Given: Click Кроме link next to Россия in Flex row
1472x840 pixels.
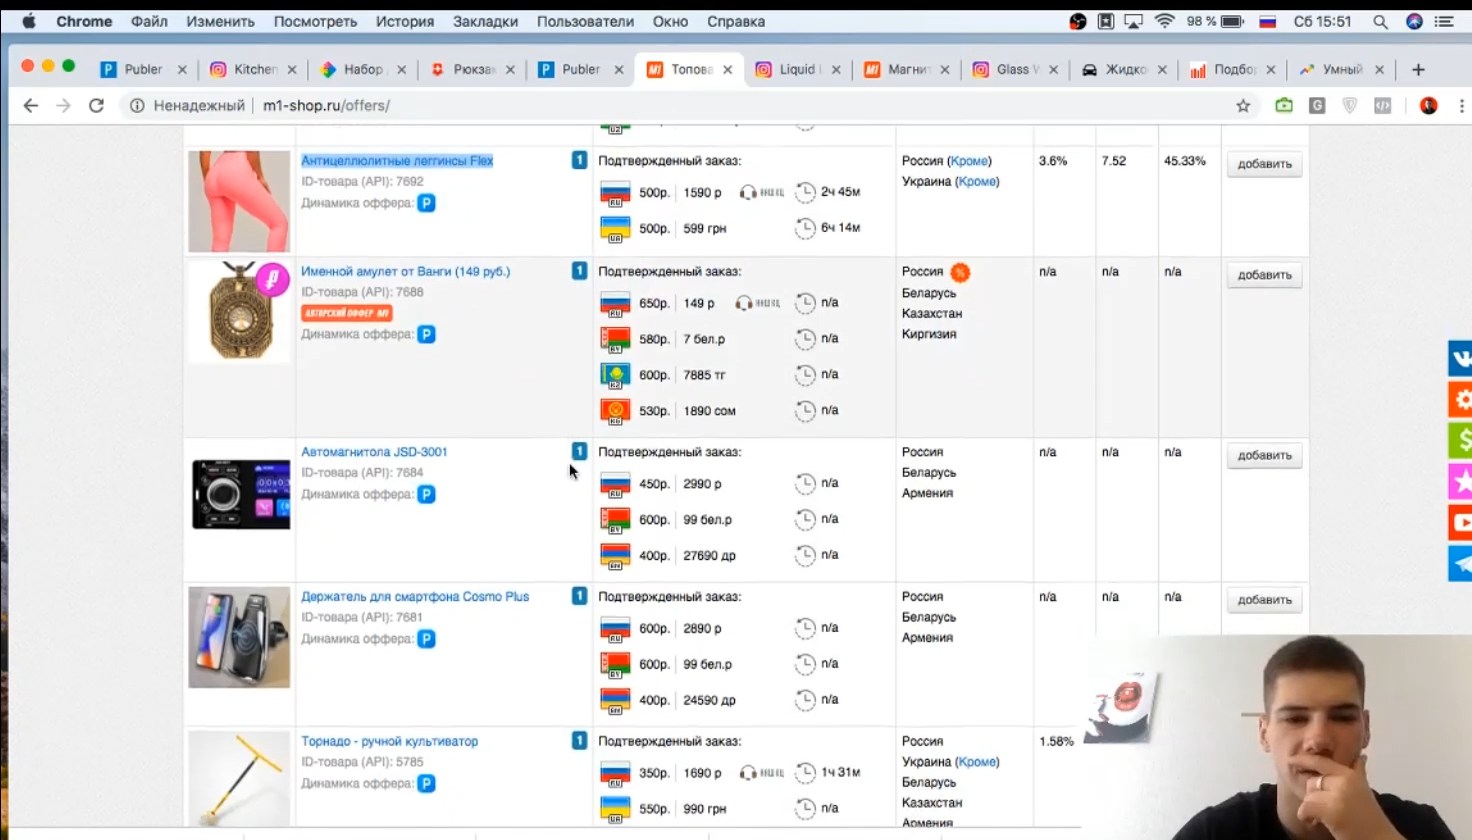Looking at the screenshot, I should [x=969, y=161].
